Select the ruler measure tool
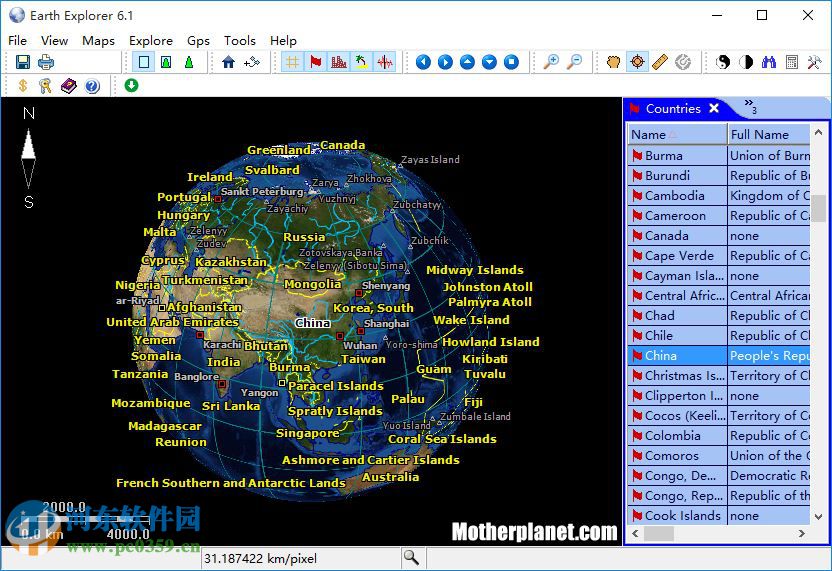Screen dimensions: 832x571 [659, 62]
